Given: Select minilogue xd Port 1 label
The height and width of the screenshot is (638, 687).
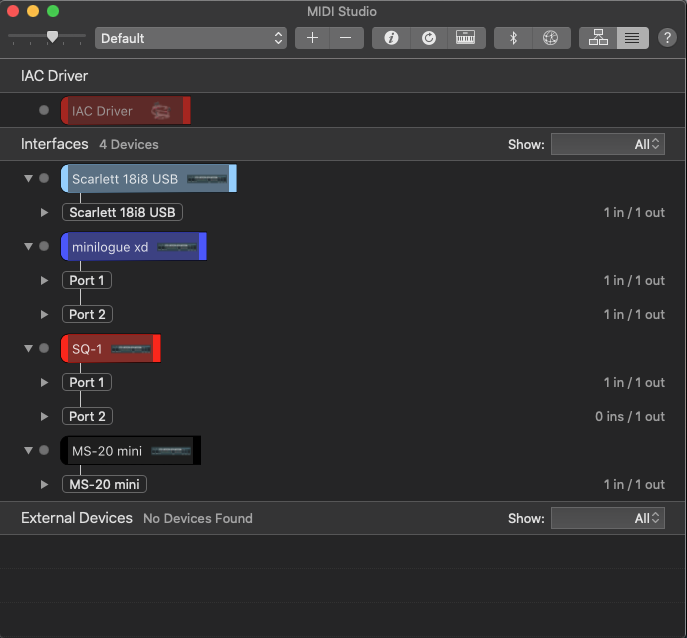Looking at the screenshot, I should click(87, 280).
